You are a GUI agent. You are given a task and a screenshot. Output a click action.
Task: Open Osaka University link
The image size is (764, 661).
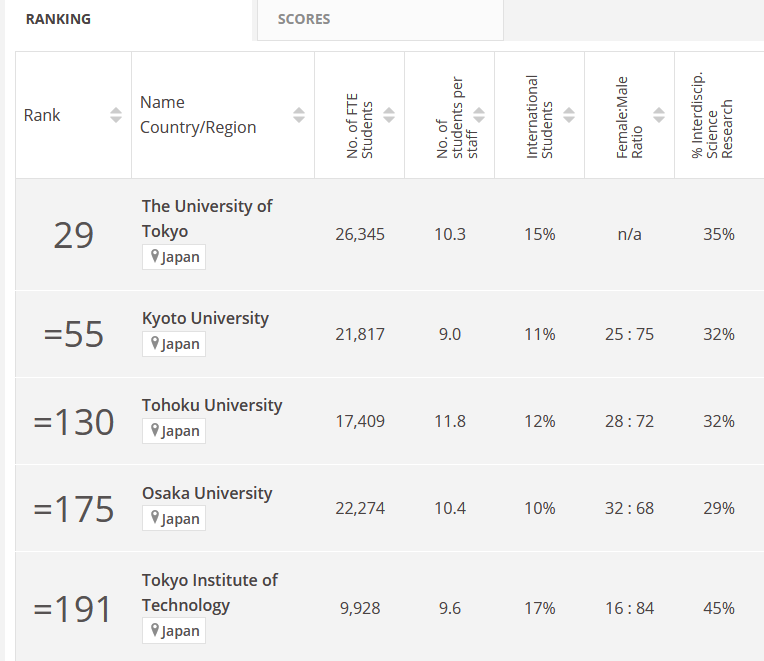[207, 493]
